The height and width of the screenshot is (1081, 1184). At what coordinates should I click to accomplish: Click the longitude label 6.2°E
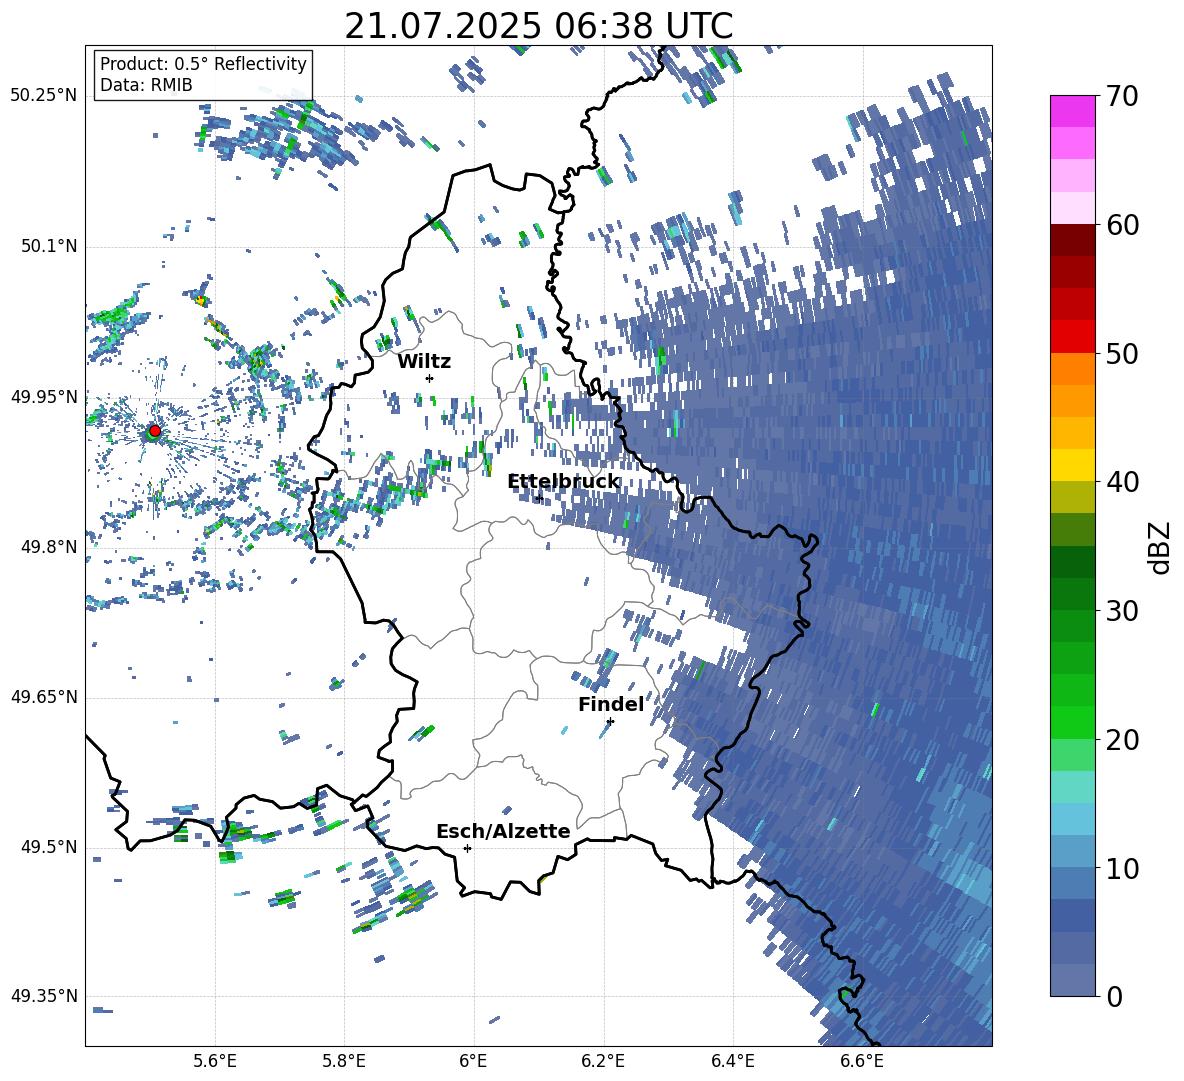coord(603,1061)
